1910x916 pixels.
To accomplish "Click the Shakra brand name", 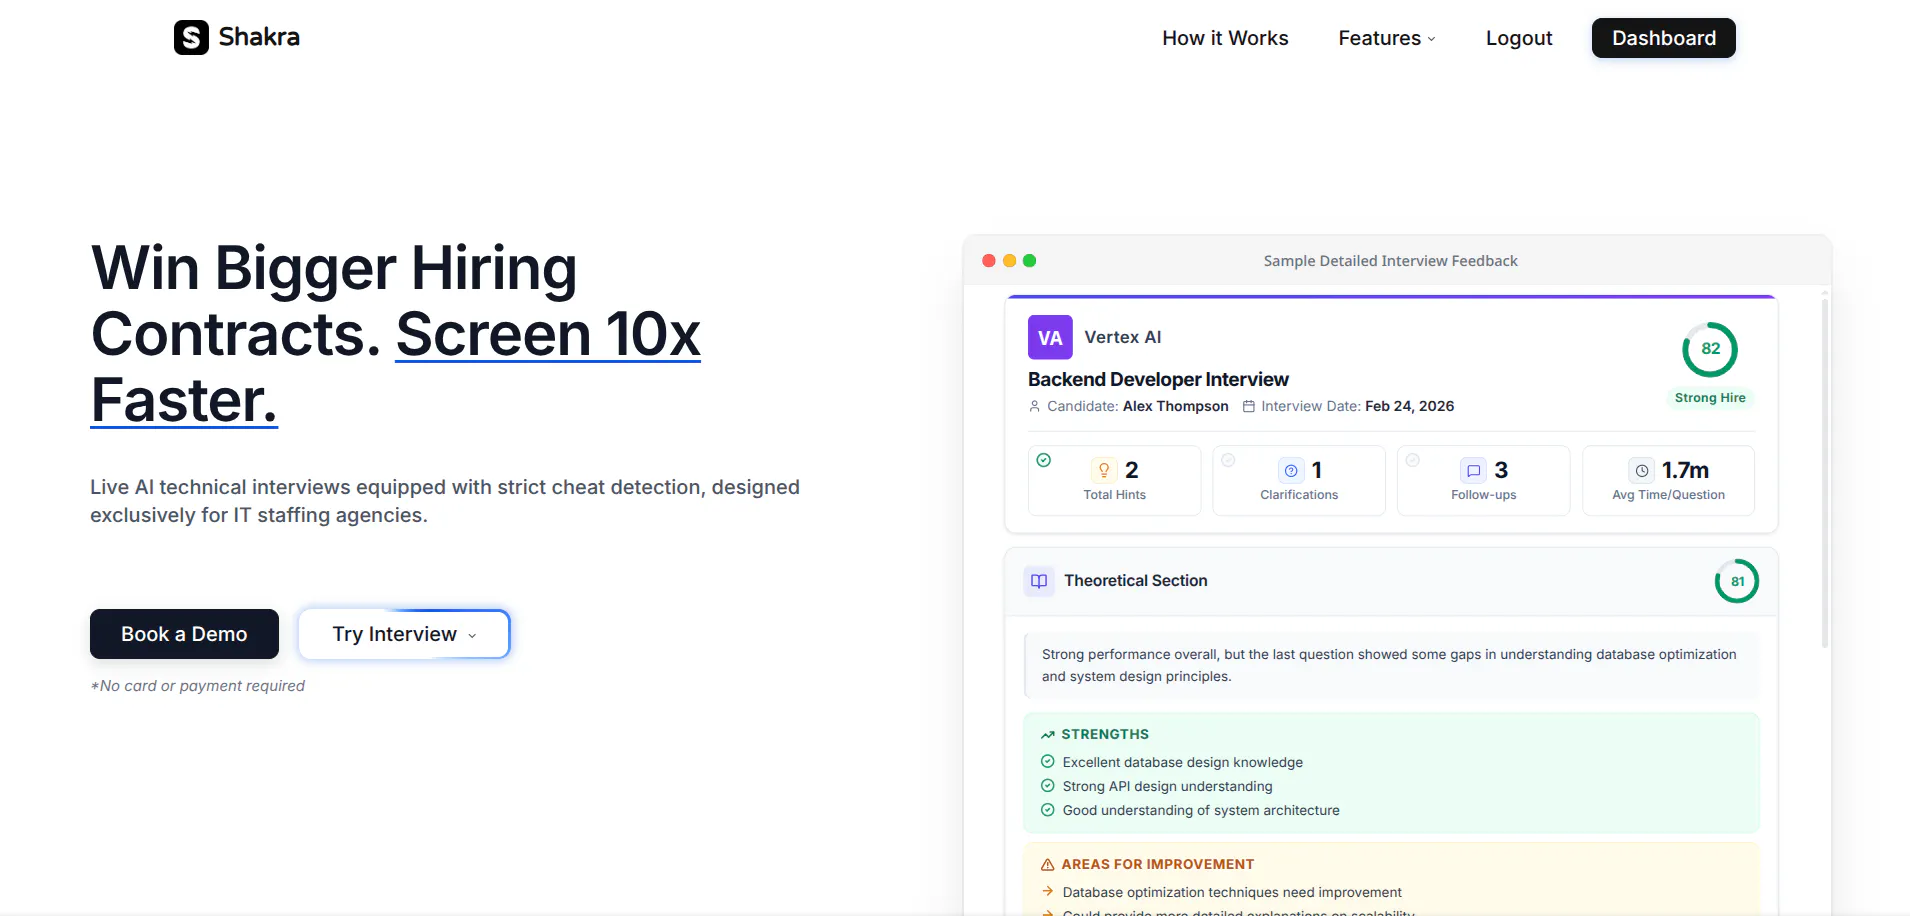I will click(x=259, y=37).
